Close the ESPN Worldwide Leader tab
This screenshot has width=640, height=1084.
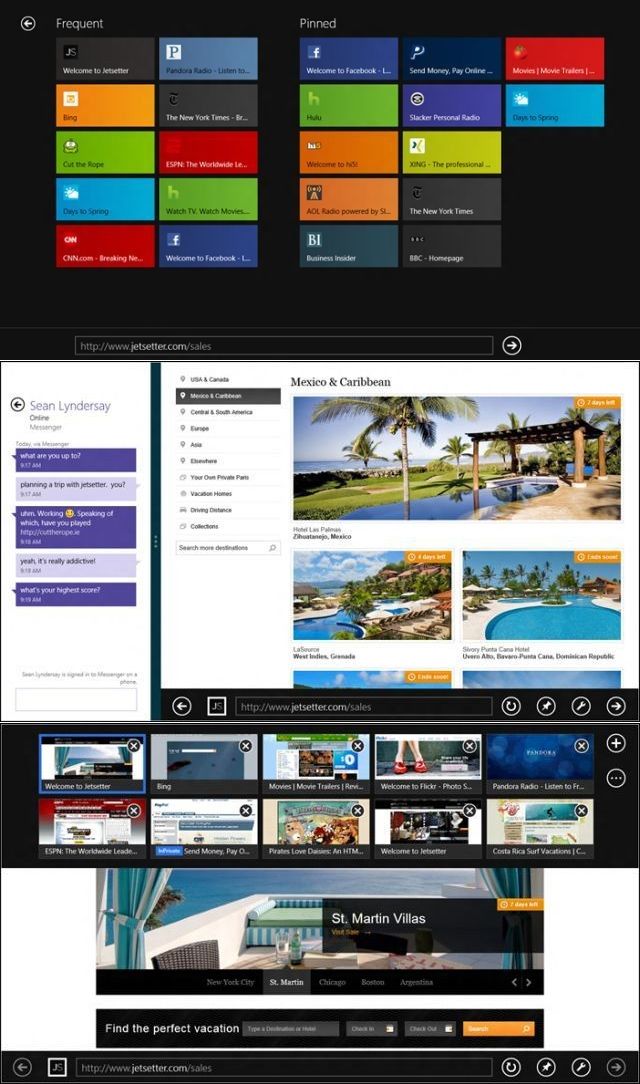(133, 810)
